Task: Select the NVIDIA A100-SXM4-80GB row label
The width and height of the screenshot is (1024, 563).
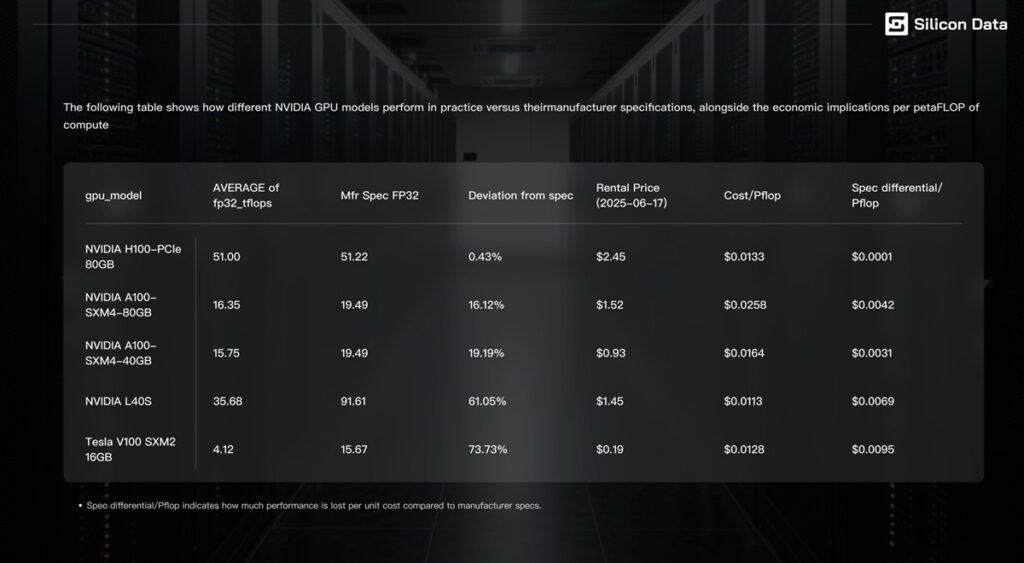Action: (x=121, y=305)
